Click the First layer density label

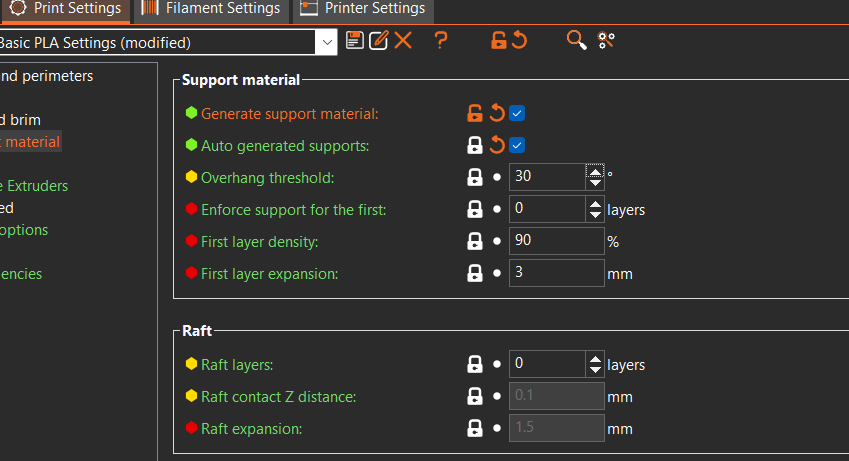[259, 242]
